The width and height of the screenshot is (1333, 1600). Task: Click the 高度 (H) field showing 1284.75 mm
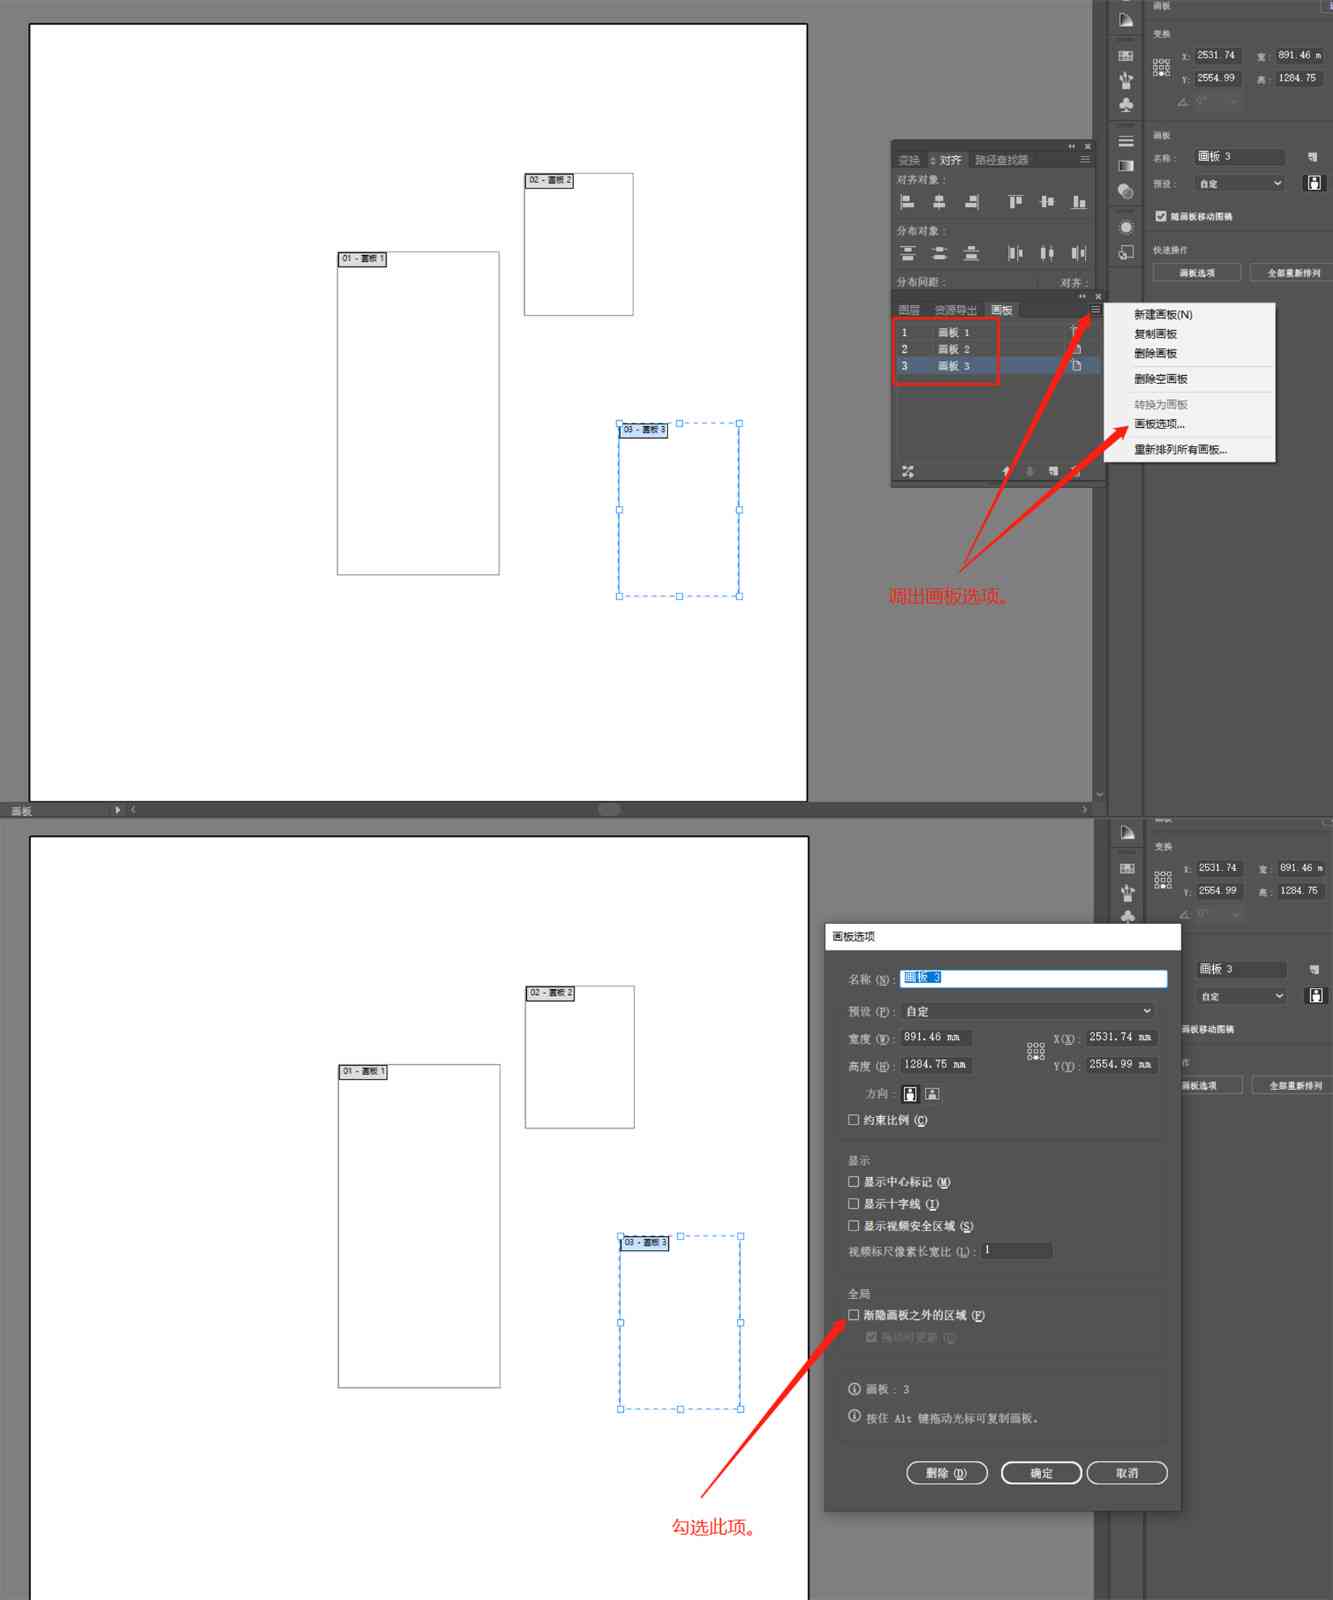(x=936, y=1065)
